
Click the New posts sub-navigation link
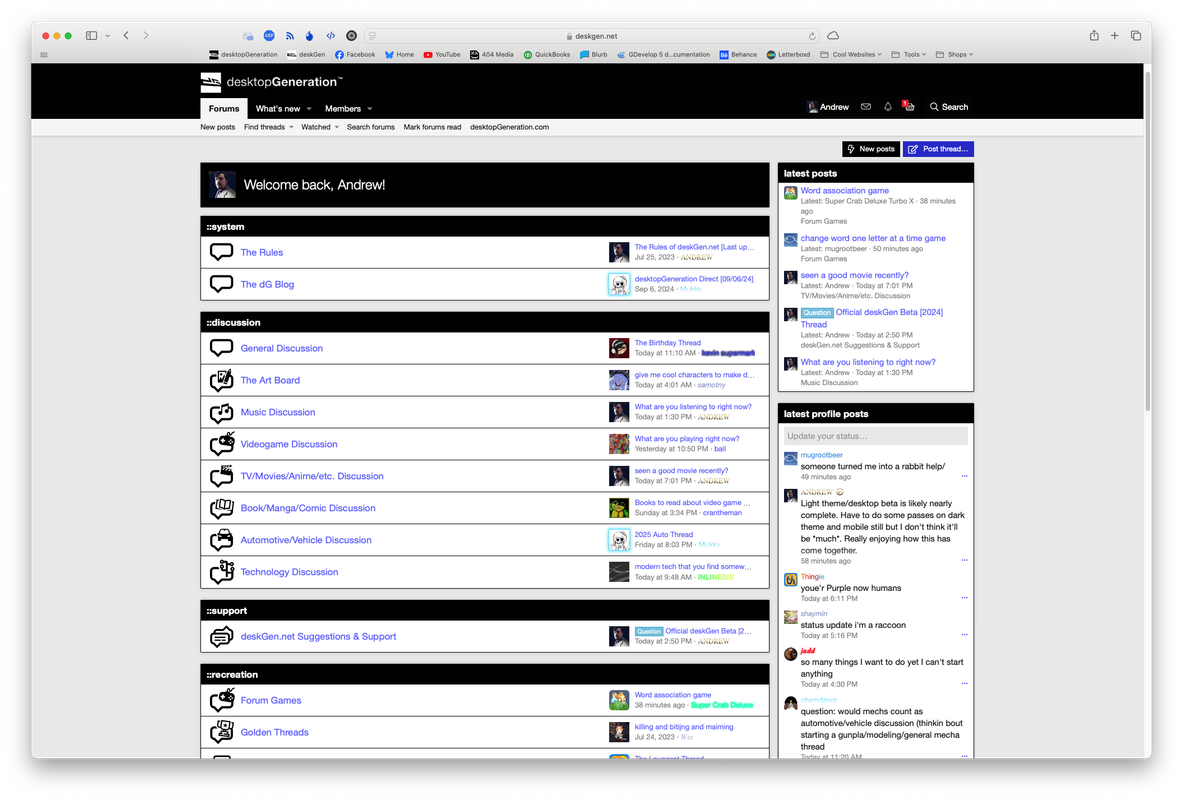click(x=217, y=127)
